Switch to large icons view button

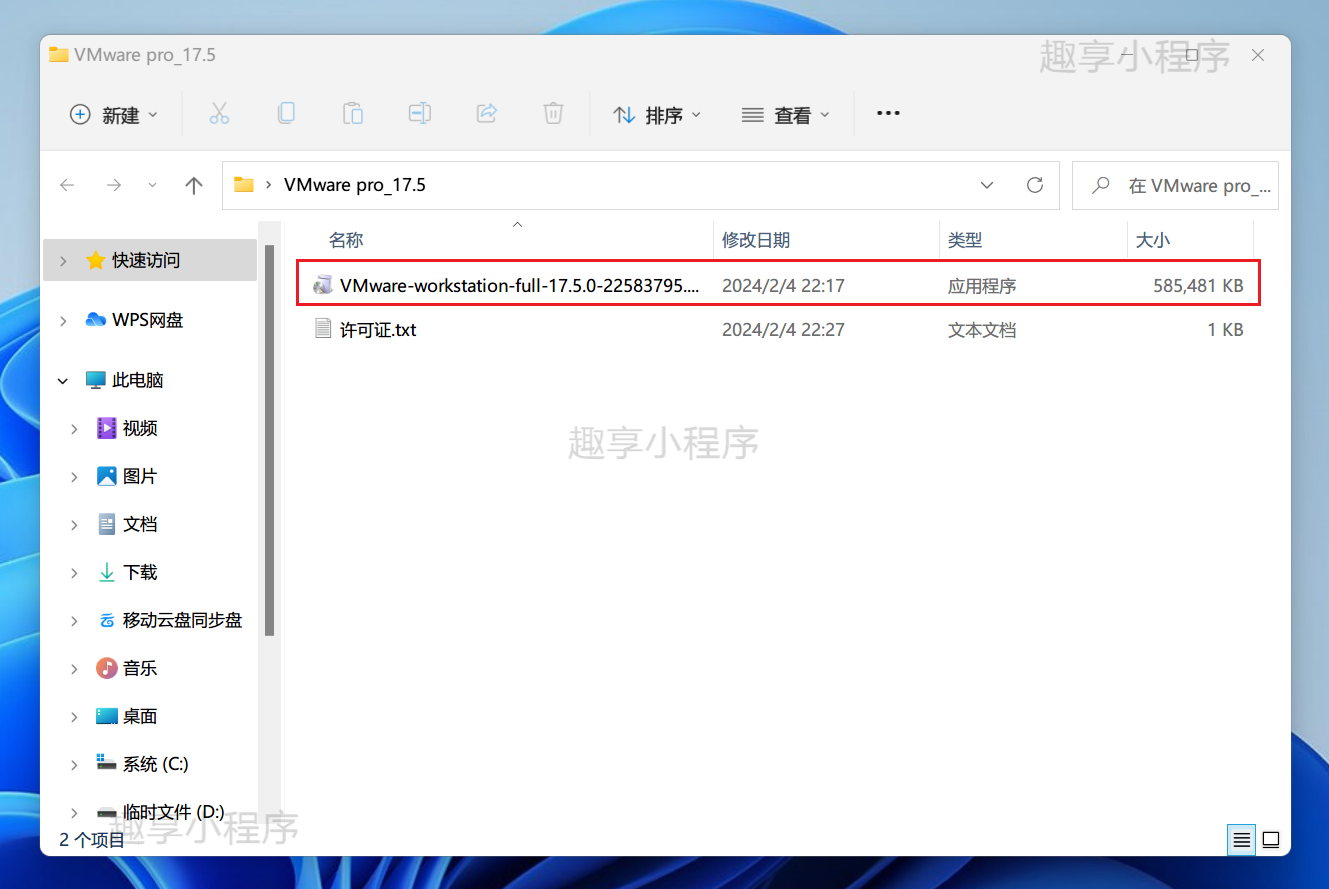click(x=1271, y=839)
